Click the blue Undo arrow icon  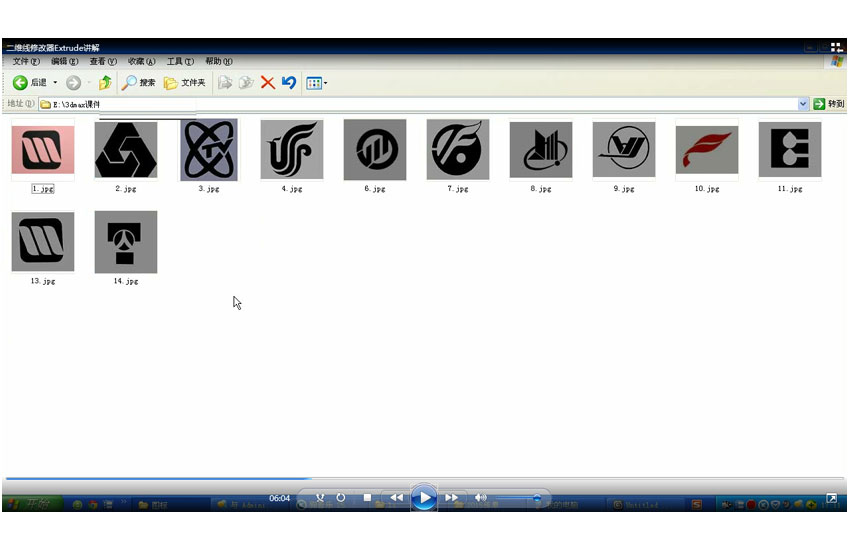tap(288, 82)
